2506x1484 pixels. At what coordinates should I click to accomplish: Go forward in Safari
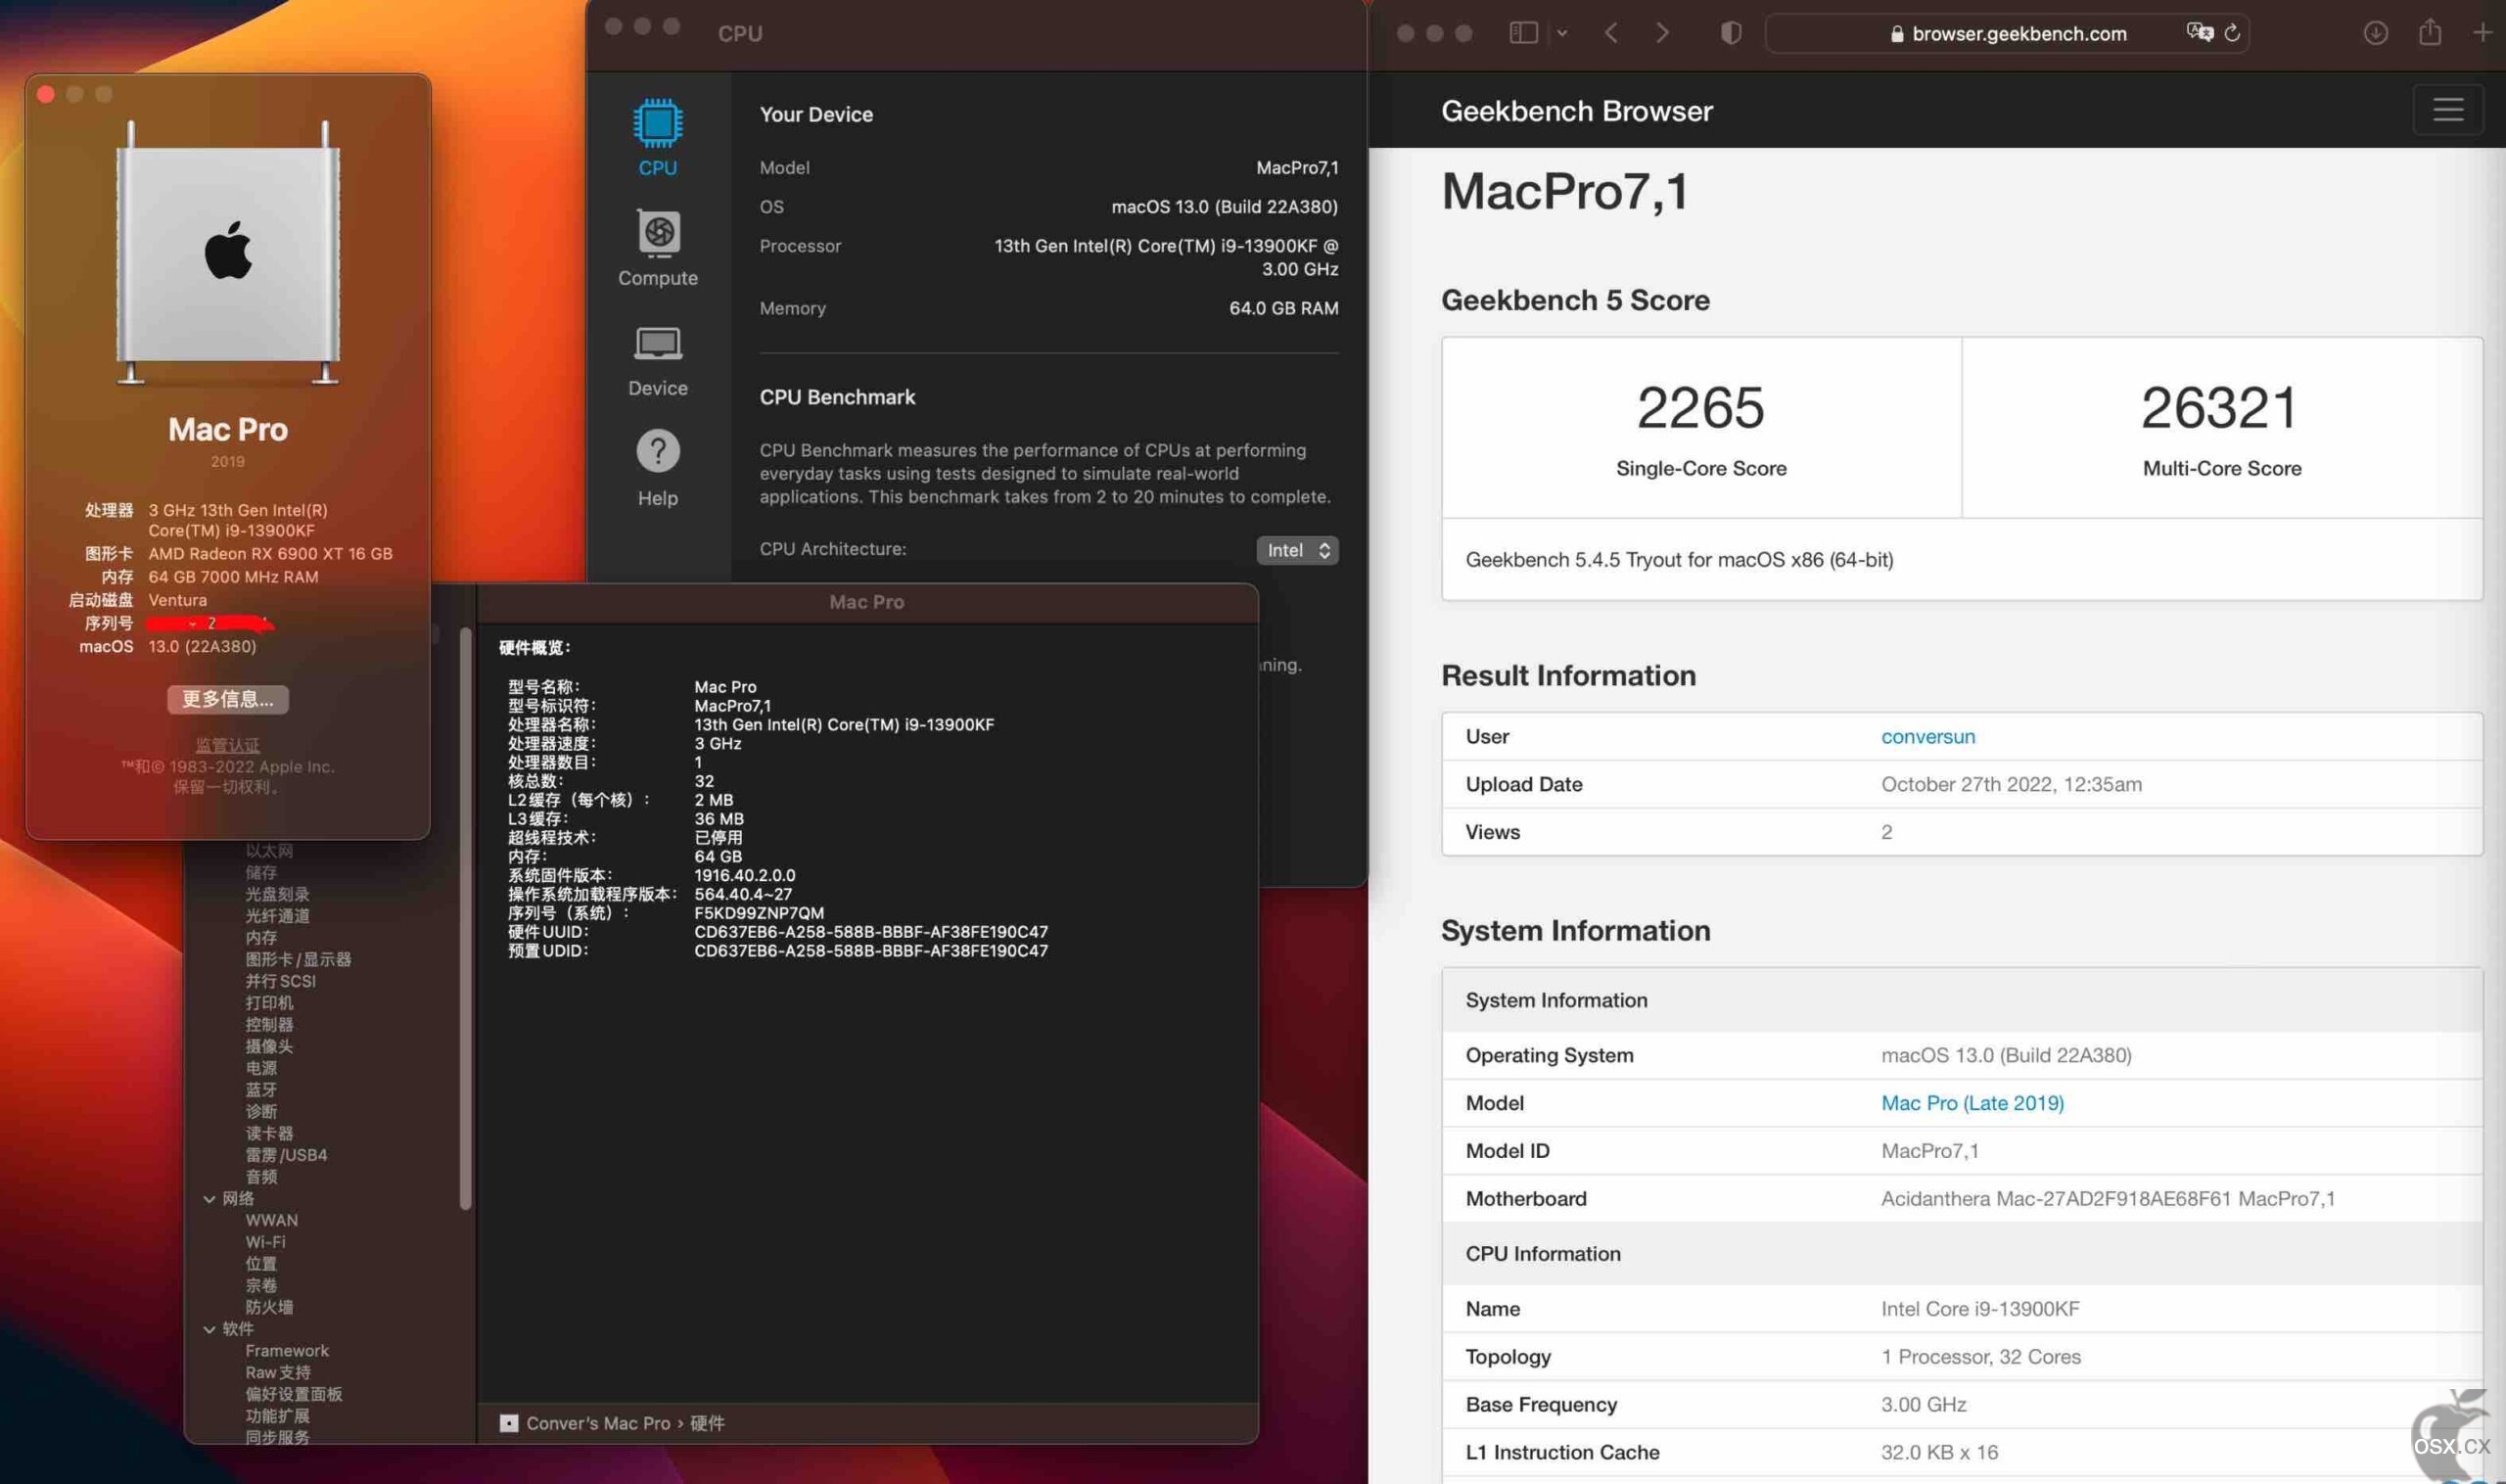pyautogui.click(x=1661, y=33)
